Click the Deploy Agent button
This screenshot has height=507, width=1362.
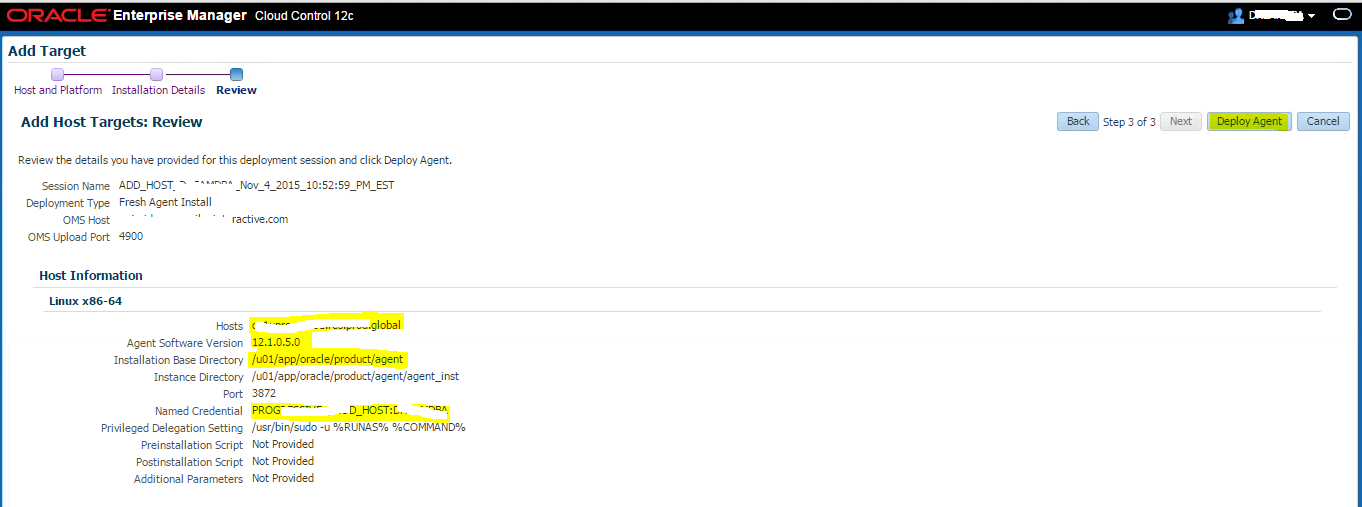coord(1249,121)
